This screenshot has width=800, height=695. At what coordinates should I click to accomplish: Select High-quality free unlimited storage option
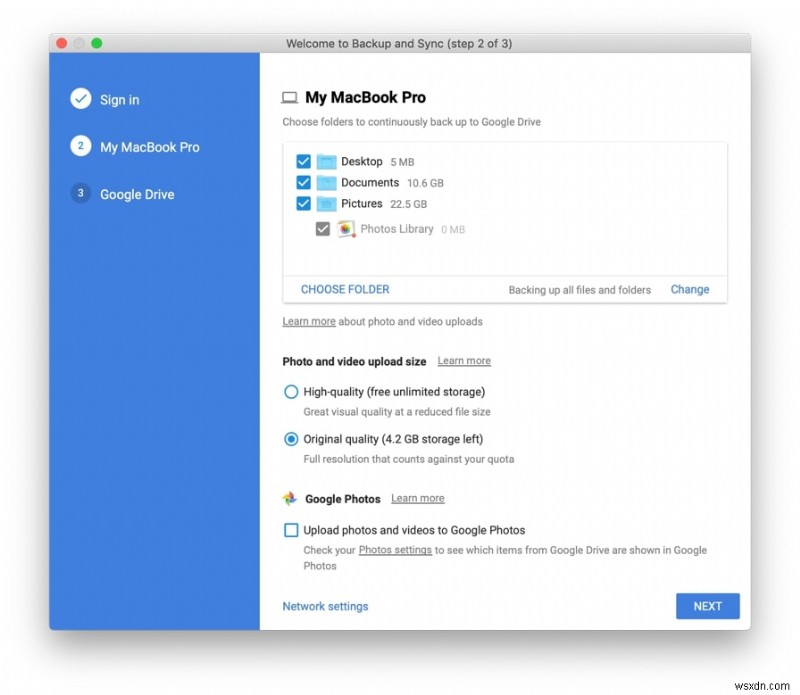(x=291, y=392)
